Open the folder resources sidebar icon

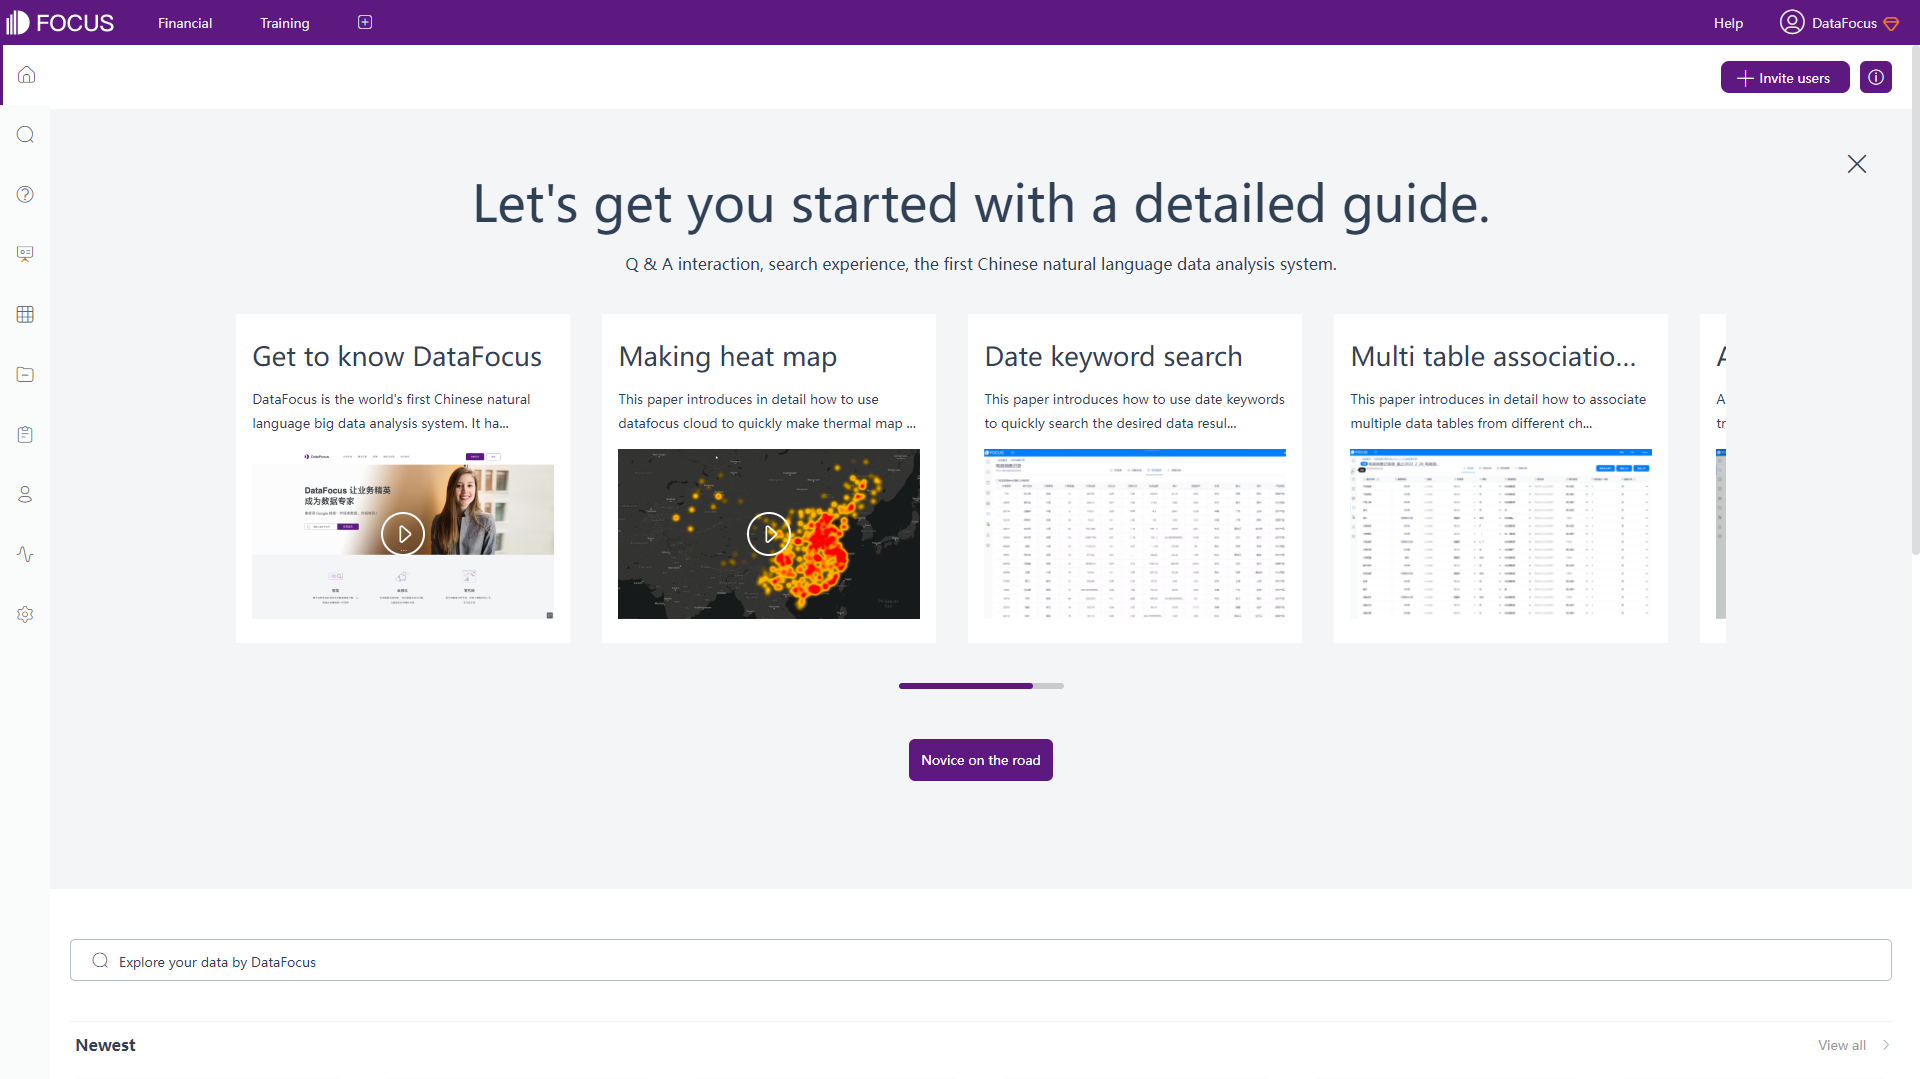26,374
